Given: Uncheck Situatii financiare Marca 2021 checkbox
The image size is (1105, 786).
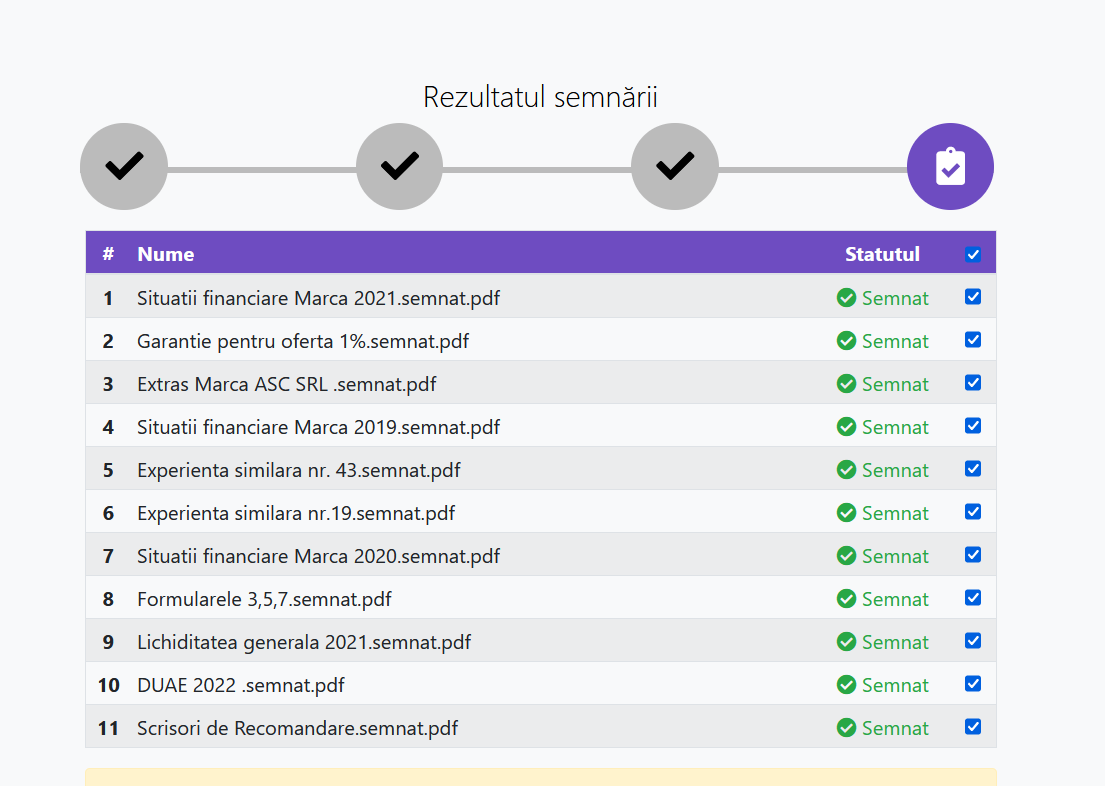Looking at the screenshot, I should click(973, 297).
